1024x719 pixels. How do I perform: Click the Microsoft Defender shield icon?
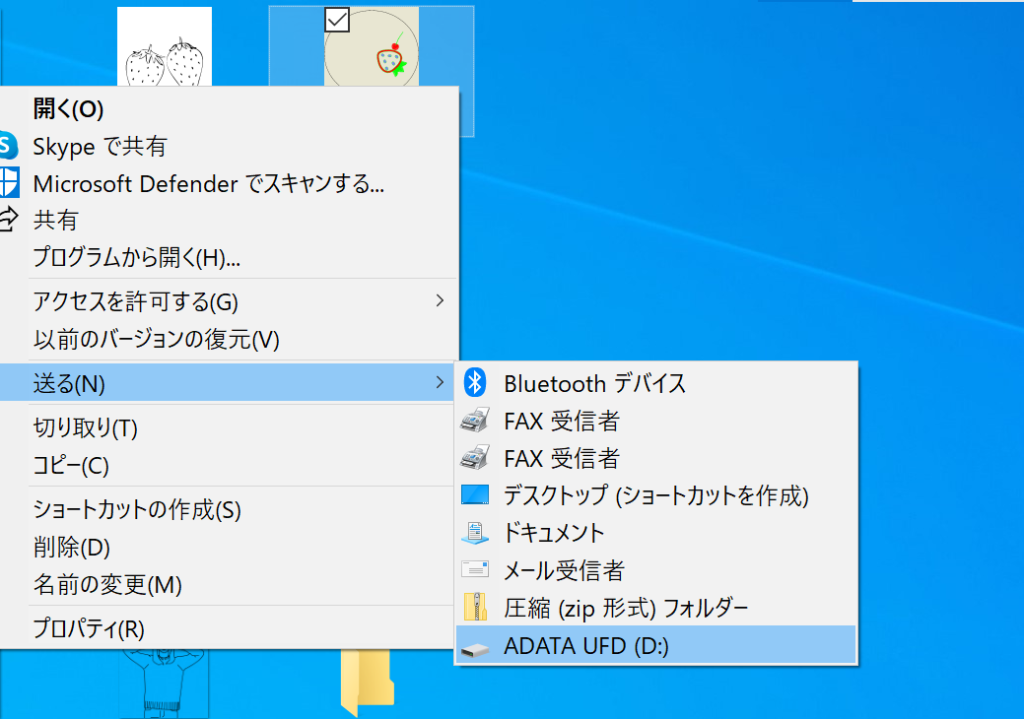tap(8, 183)
